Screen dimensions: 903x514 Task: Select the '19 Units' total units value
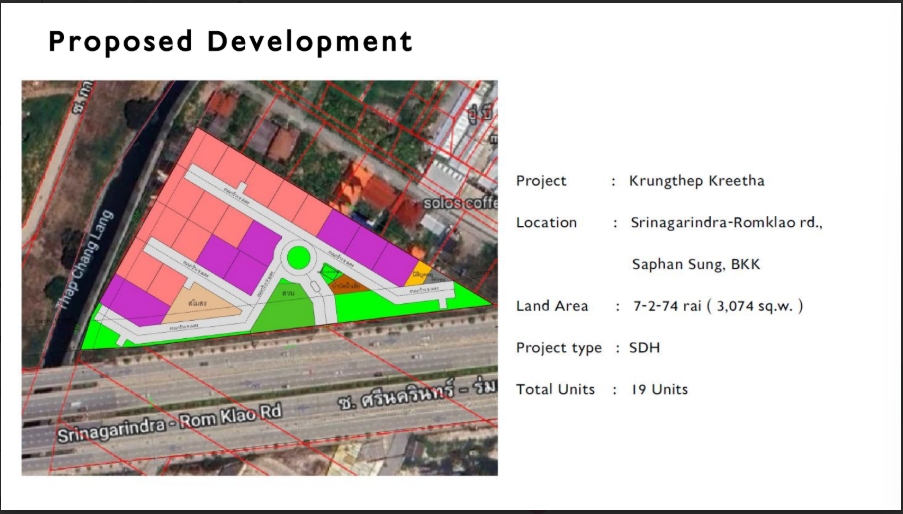point(659,390)
